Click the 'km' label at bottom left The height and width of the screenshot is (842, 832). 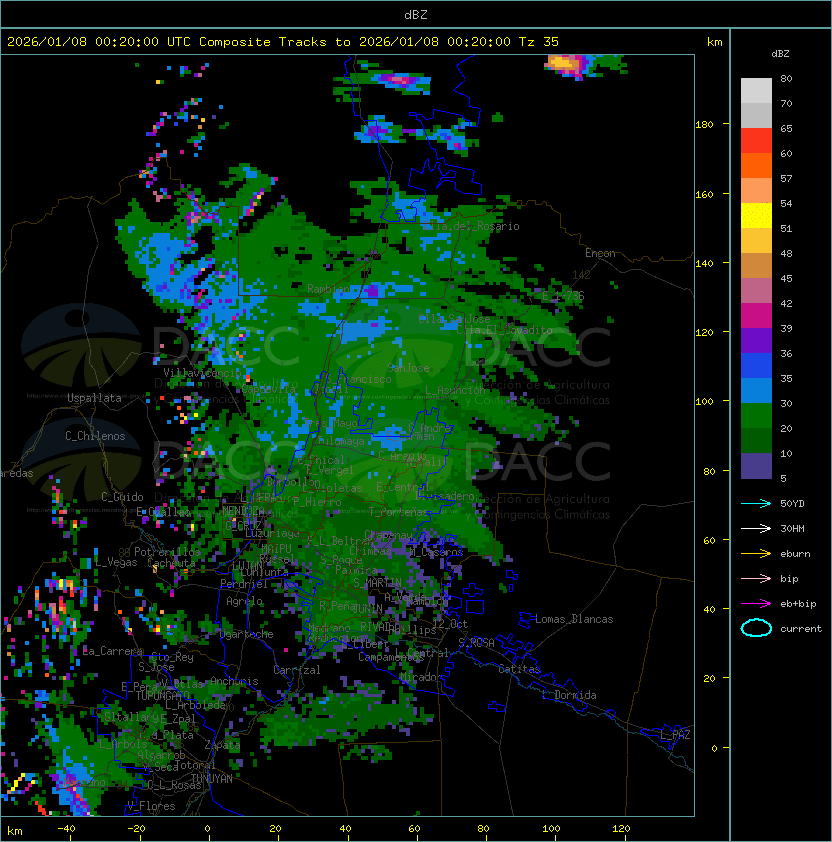15,831
